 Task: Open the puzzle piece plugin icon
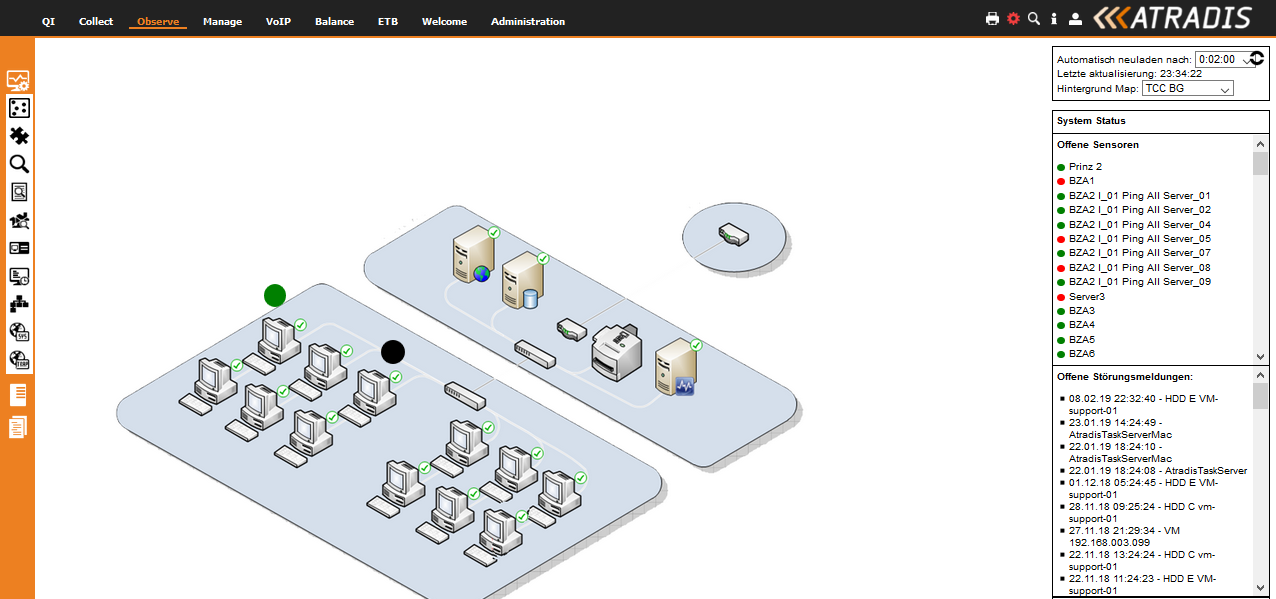click(x=18, y=136)
